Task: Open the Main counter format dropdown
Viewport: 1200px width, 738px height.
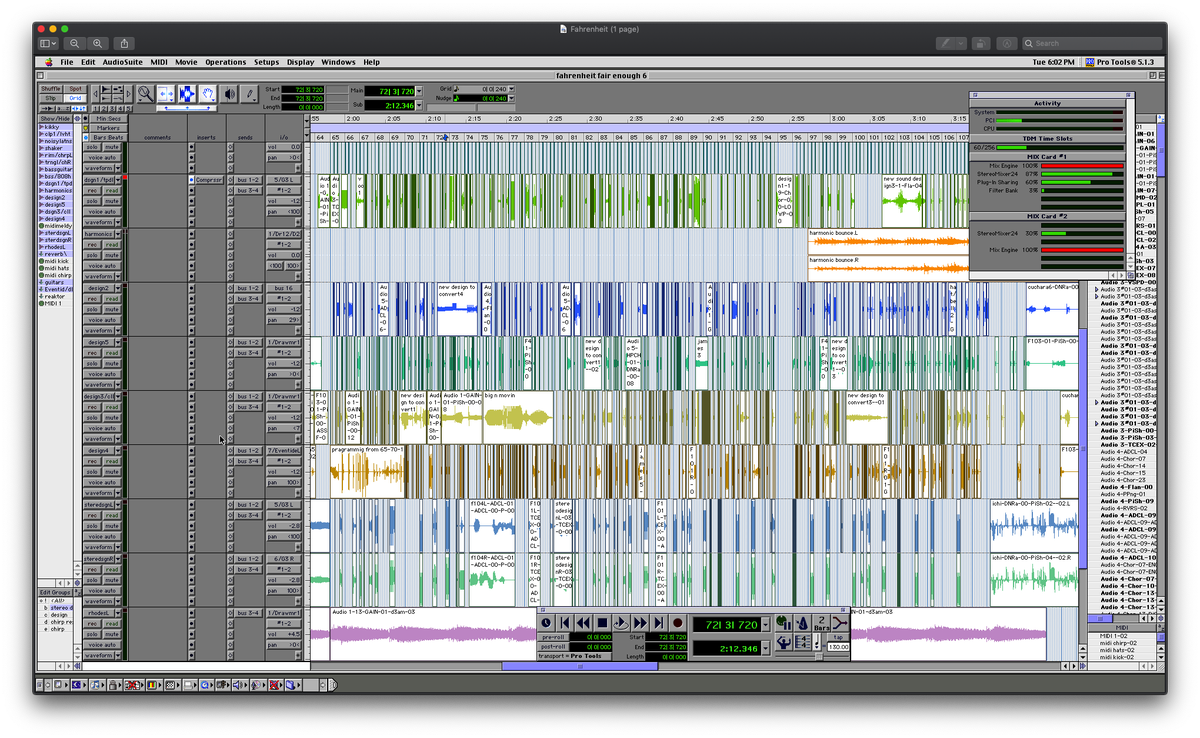Action: click(419, 91)
